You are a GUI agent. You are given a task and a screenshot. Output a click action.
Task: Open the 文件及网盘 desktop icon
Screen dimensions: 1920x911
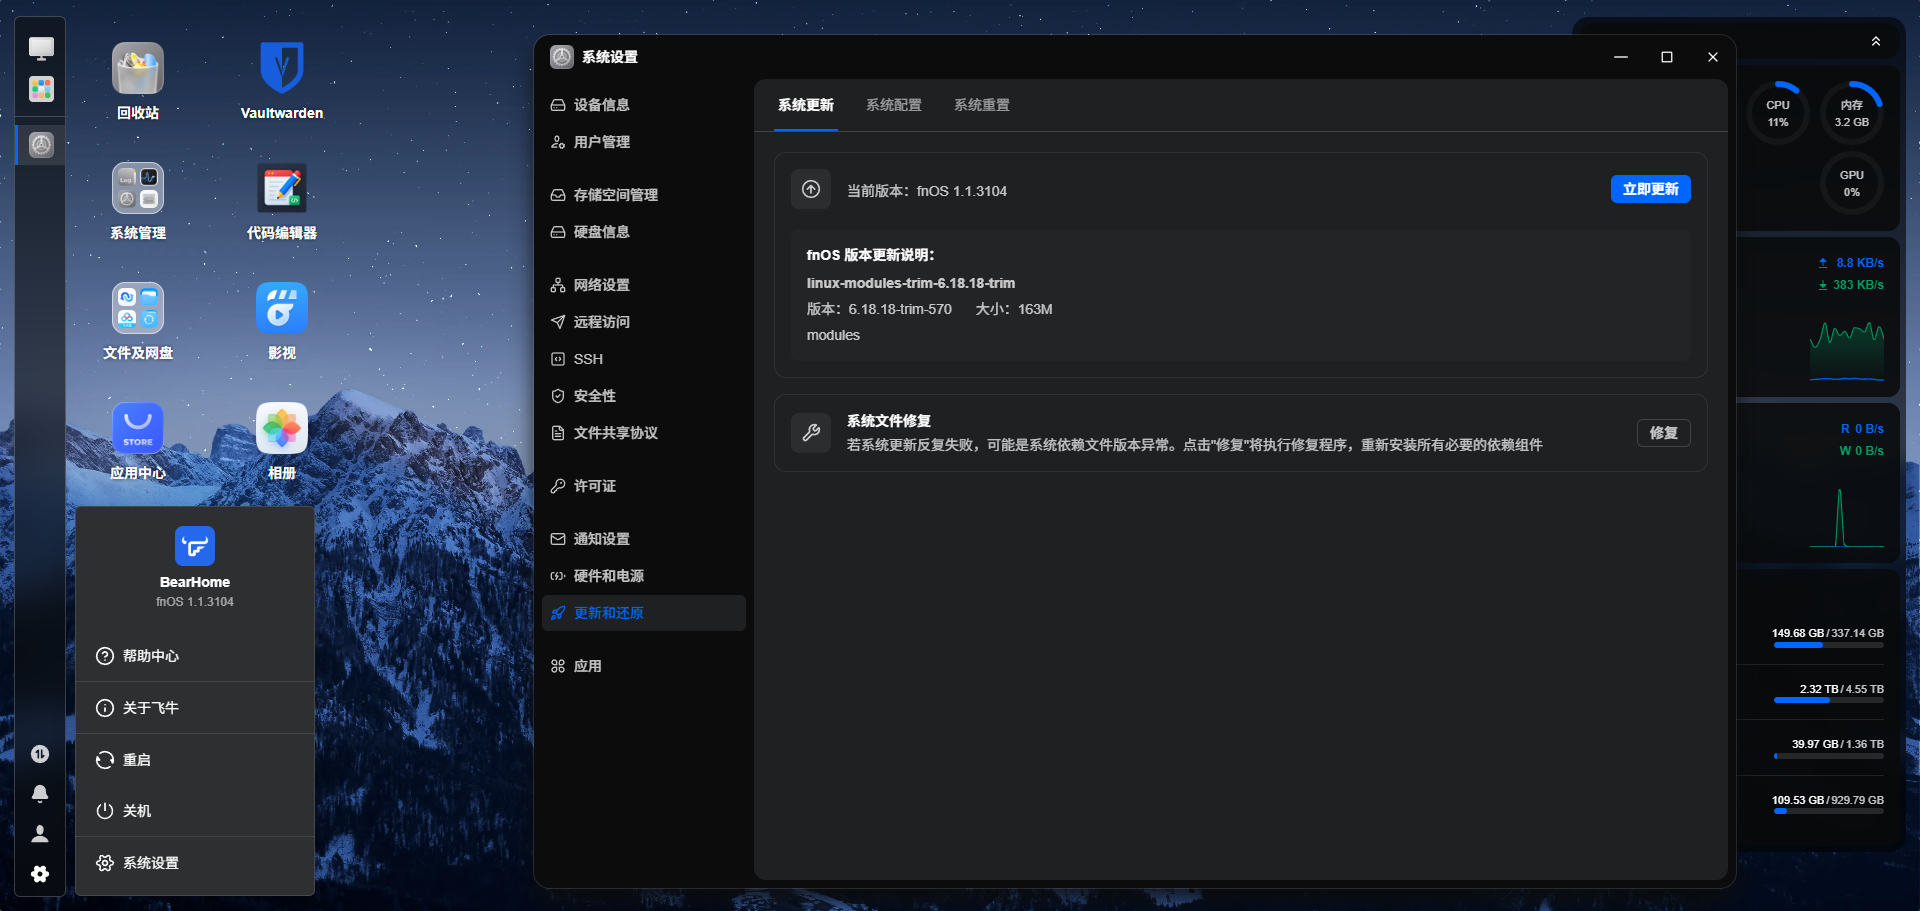tap(138, 309)
